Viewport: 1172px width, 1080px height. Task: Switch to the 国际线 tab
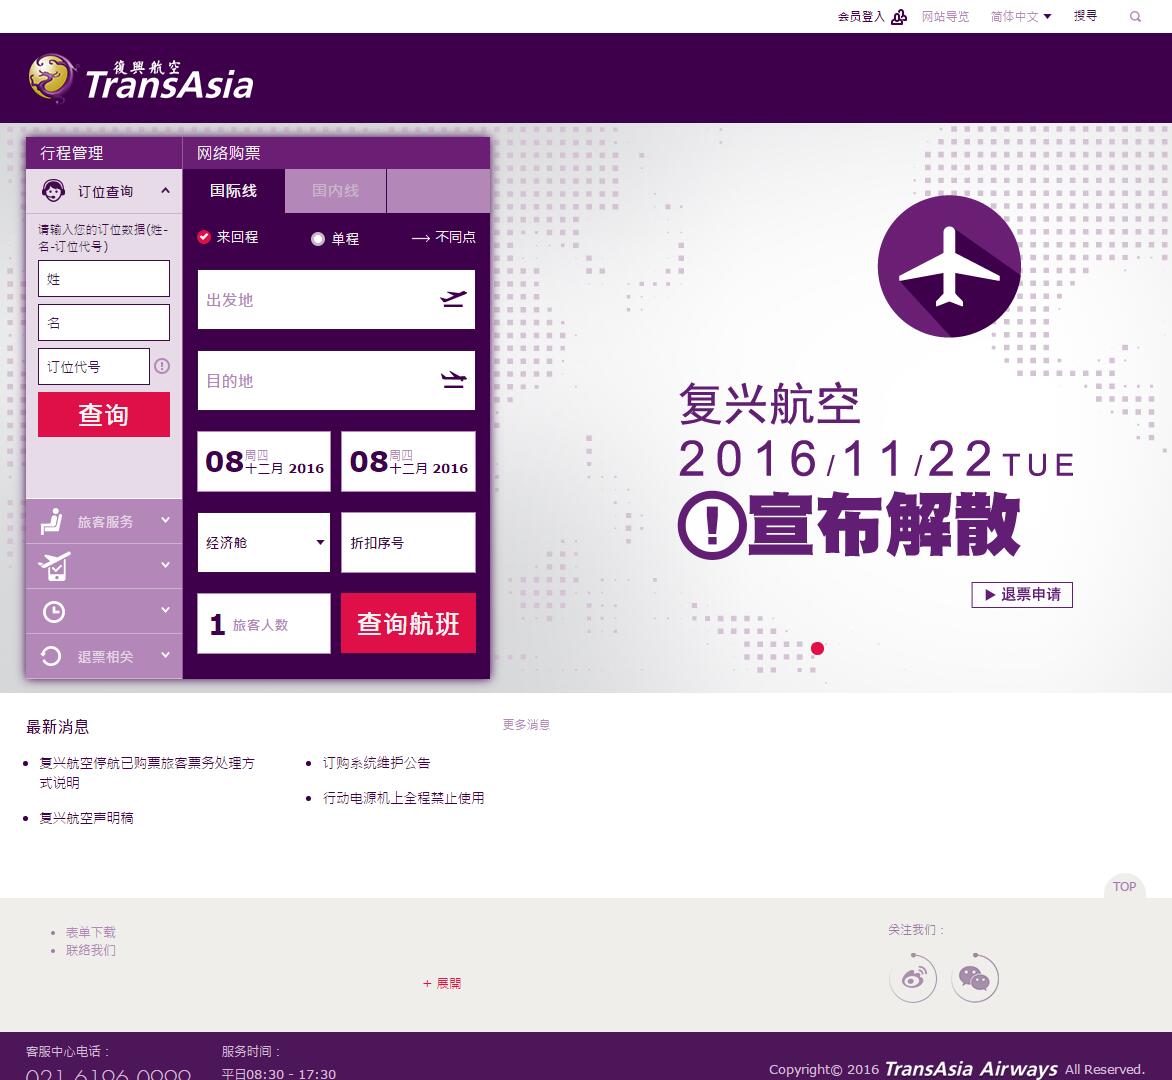233,191
